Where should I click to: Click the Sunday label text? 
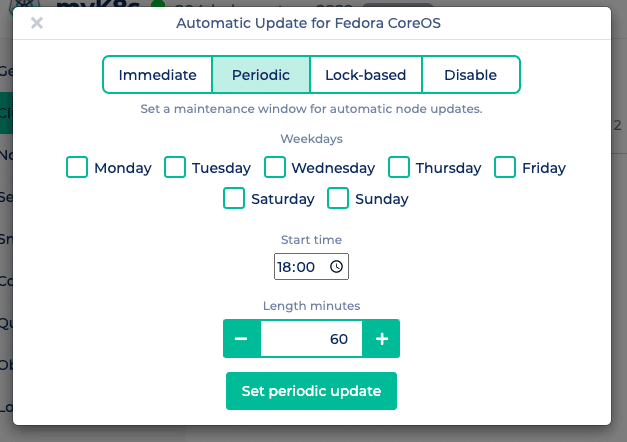(382, 199)
